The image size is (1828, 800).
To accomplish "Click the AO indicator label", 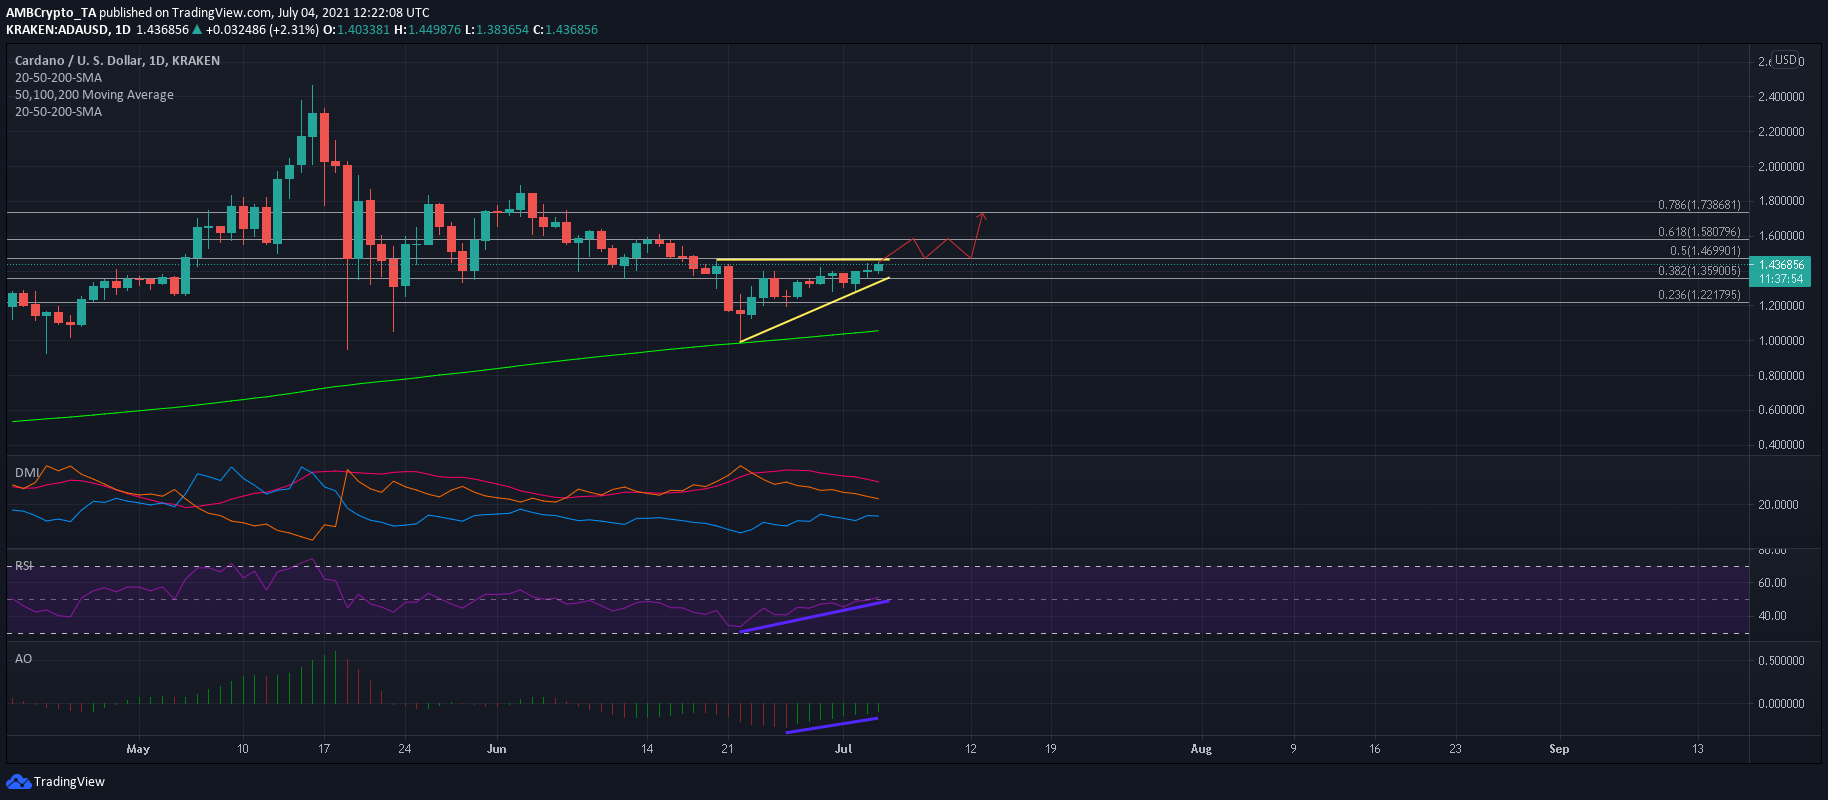I will [23, 659].
